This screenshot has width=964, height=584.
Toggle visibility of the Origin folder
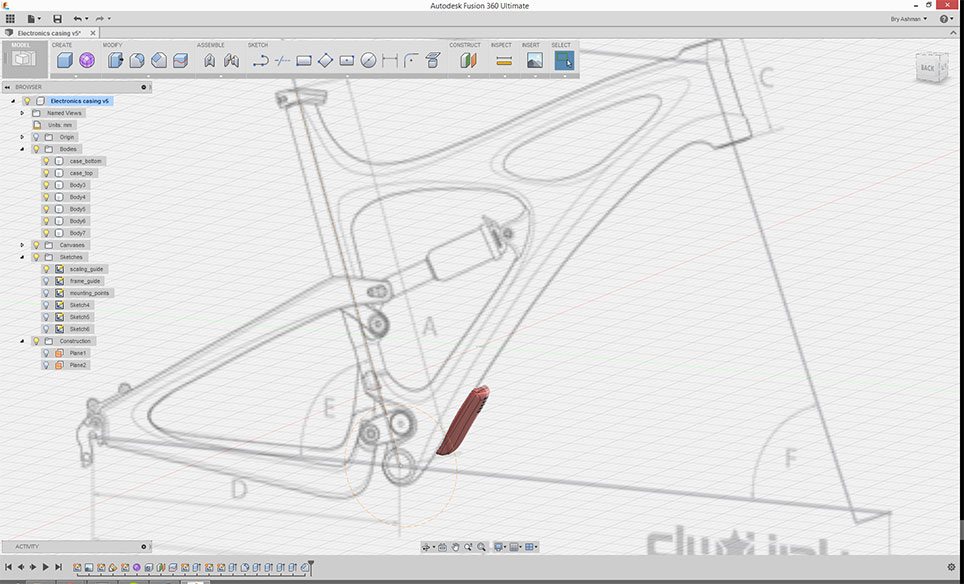click(x=36, y=137)
